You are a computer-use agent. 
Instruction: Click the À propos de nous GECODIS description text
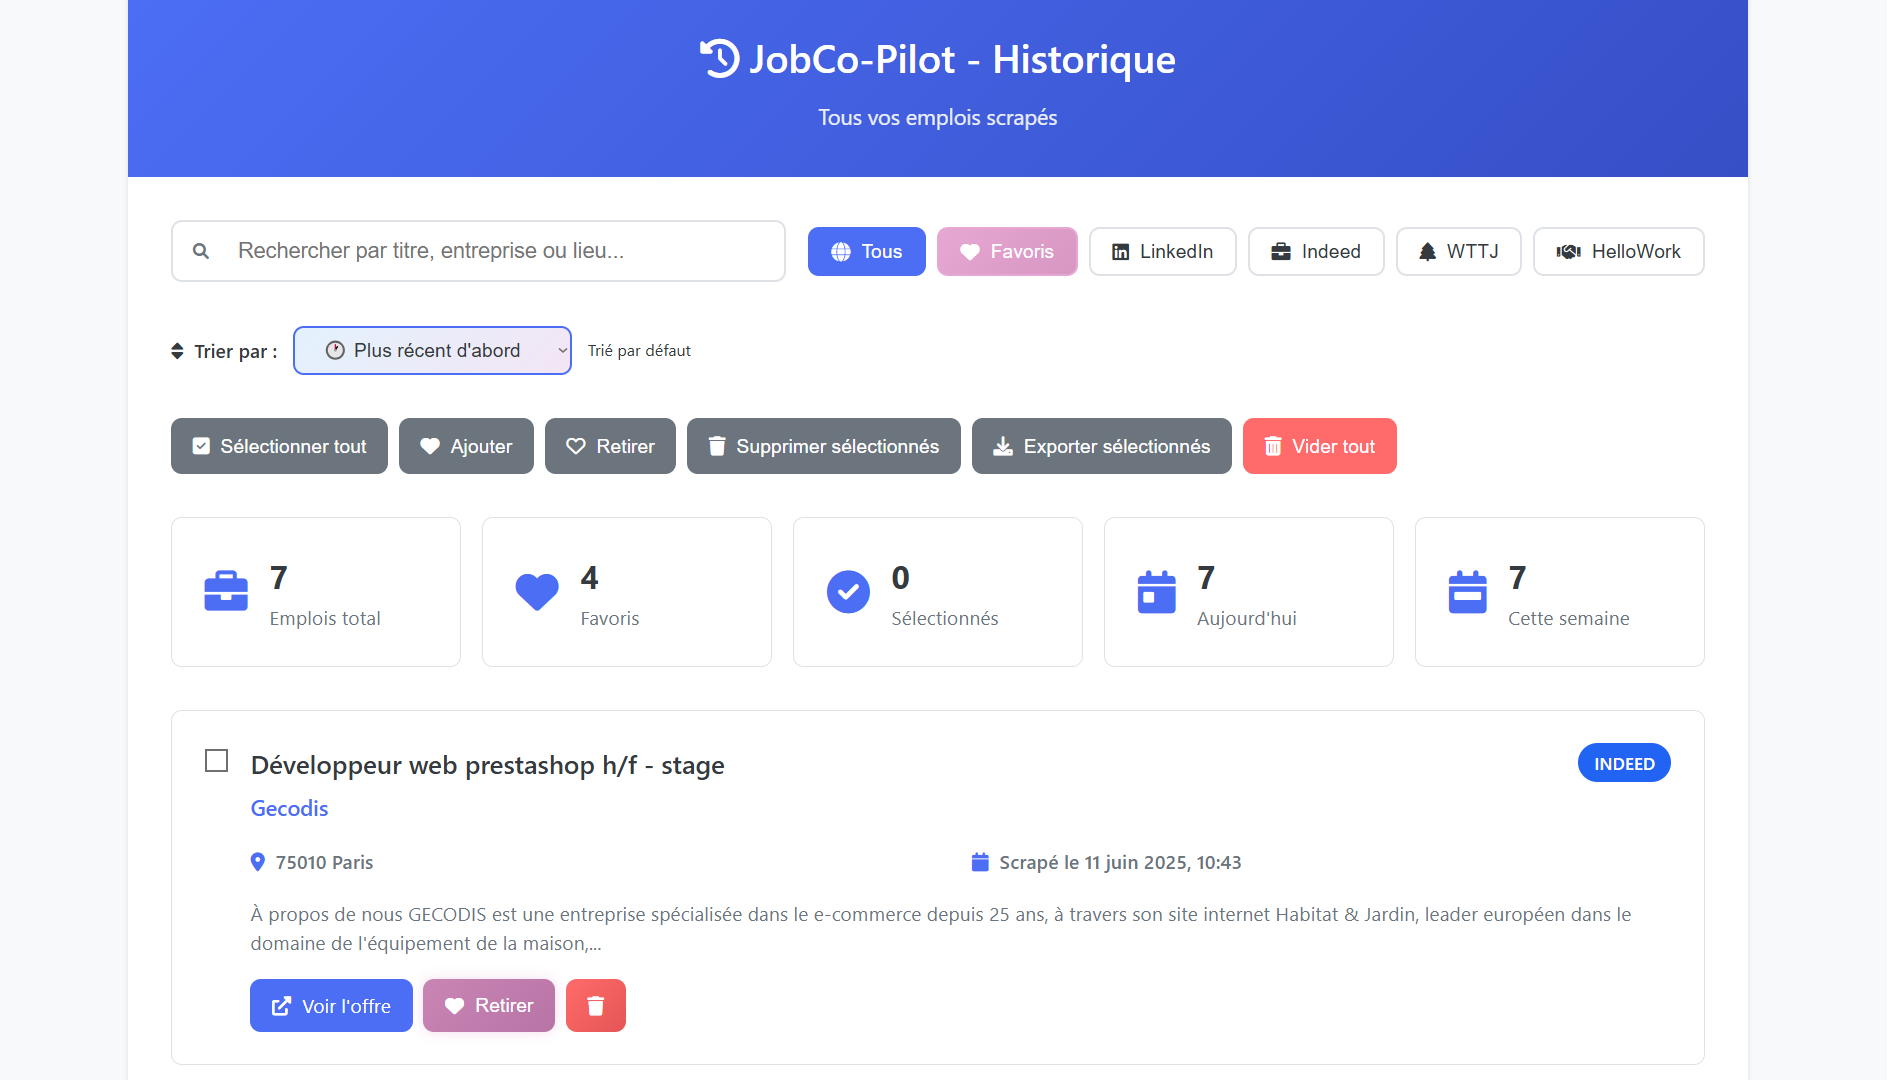[941, 928]
